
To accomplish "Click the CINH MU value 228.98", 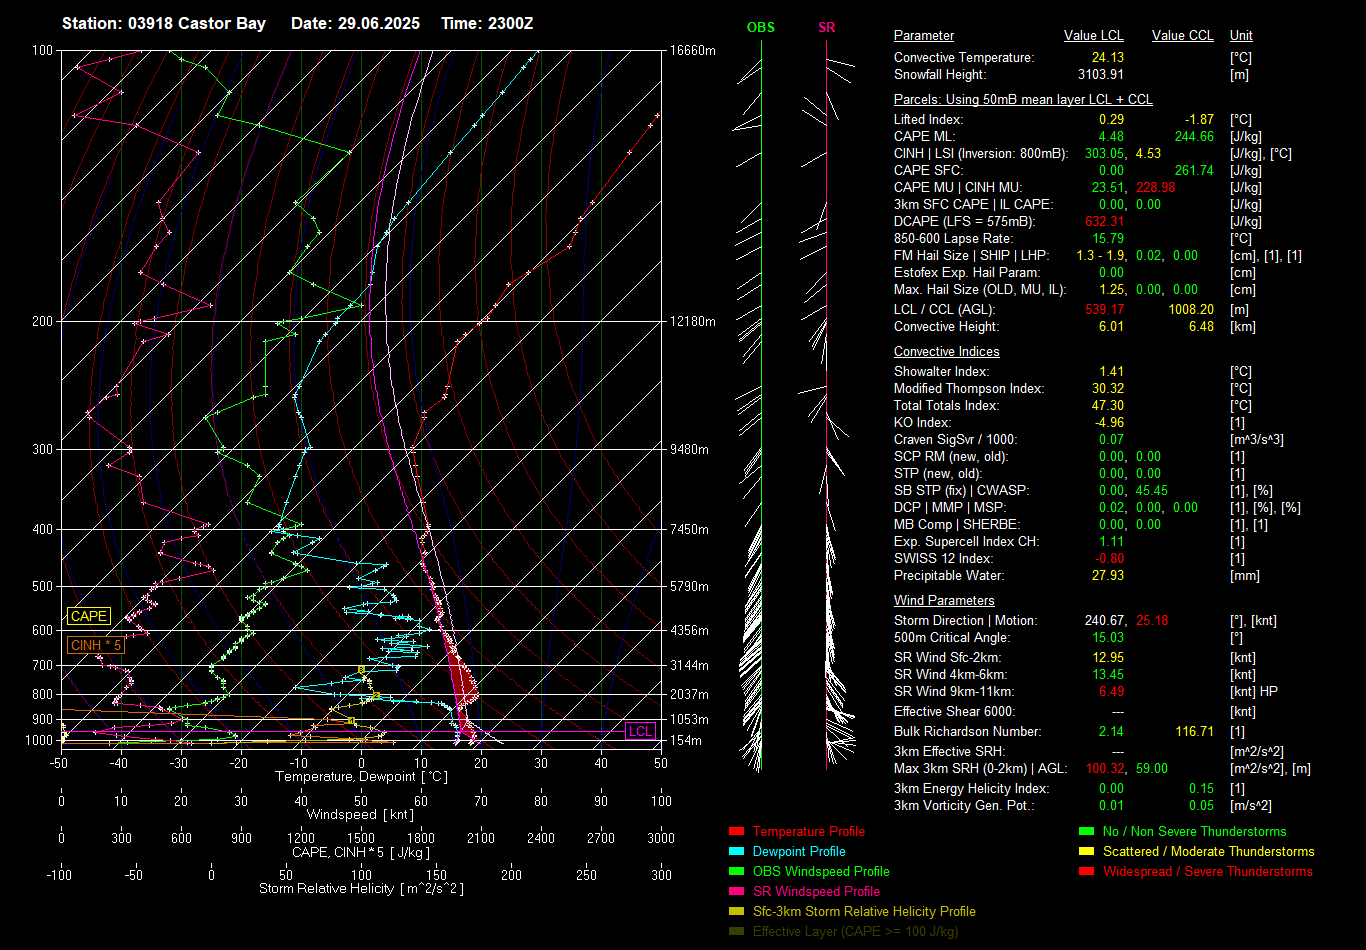I will click(1155, 187).
